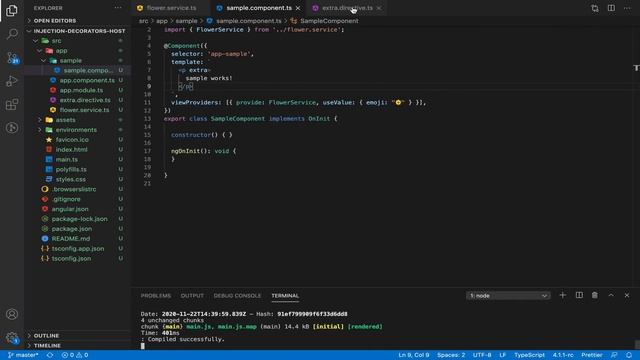Viewport: 640px width, 360px height.
Task: Create a new terminal with plus icon
Action: pyautogui.click(x=562, y=295)
